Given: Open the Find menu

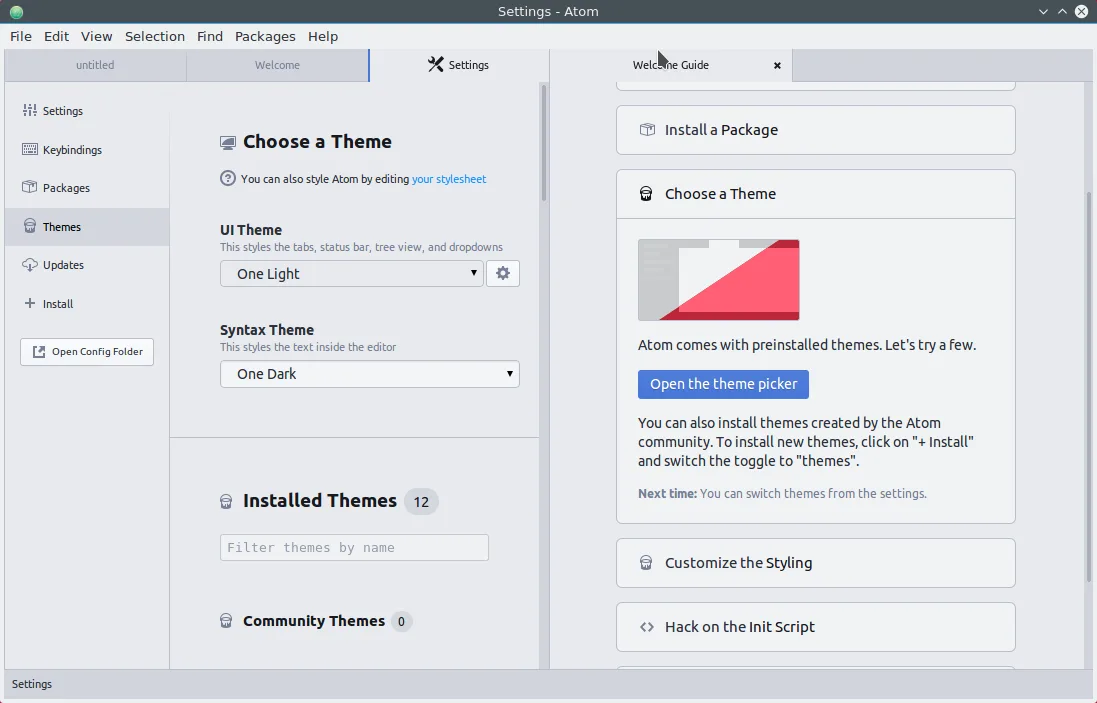Looking at the screenshot, I should point(210,36).
